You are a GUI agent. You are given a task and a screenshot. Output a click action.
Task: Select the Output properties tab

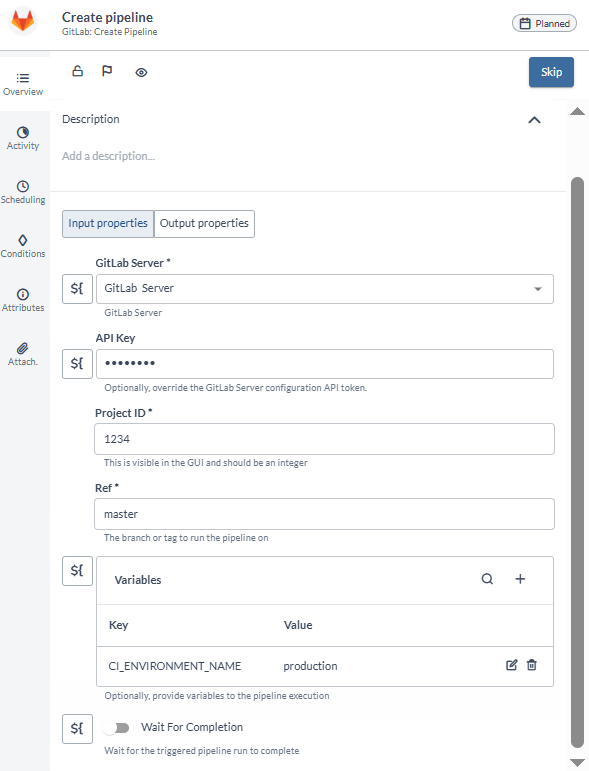point(204,224)
